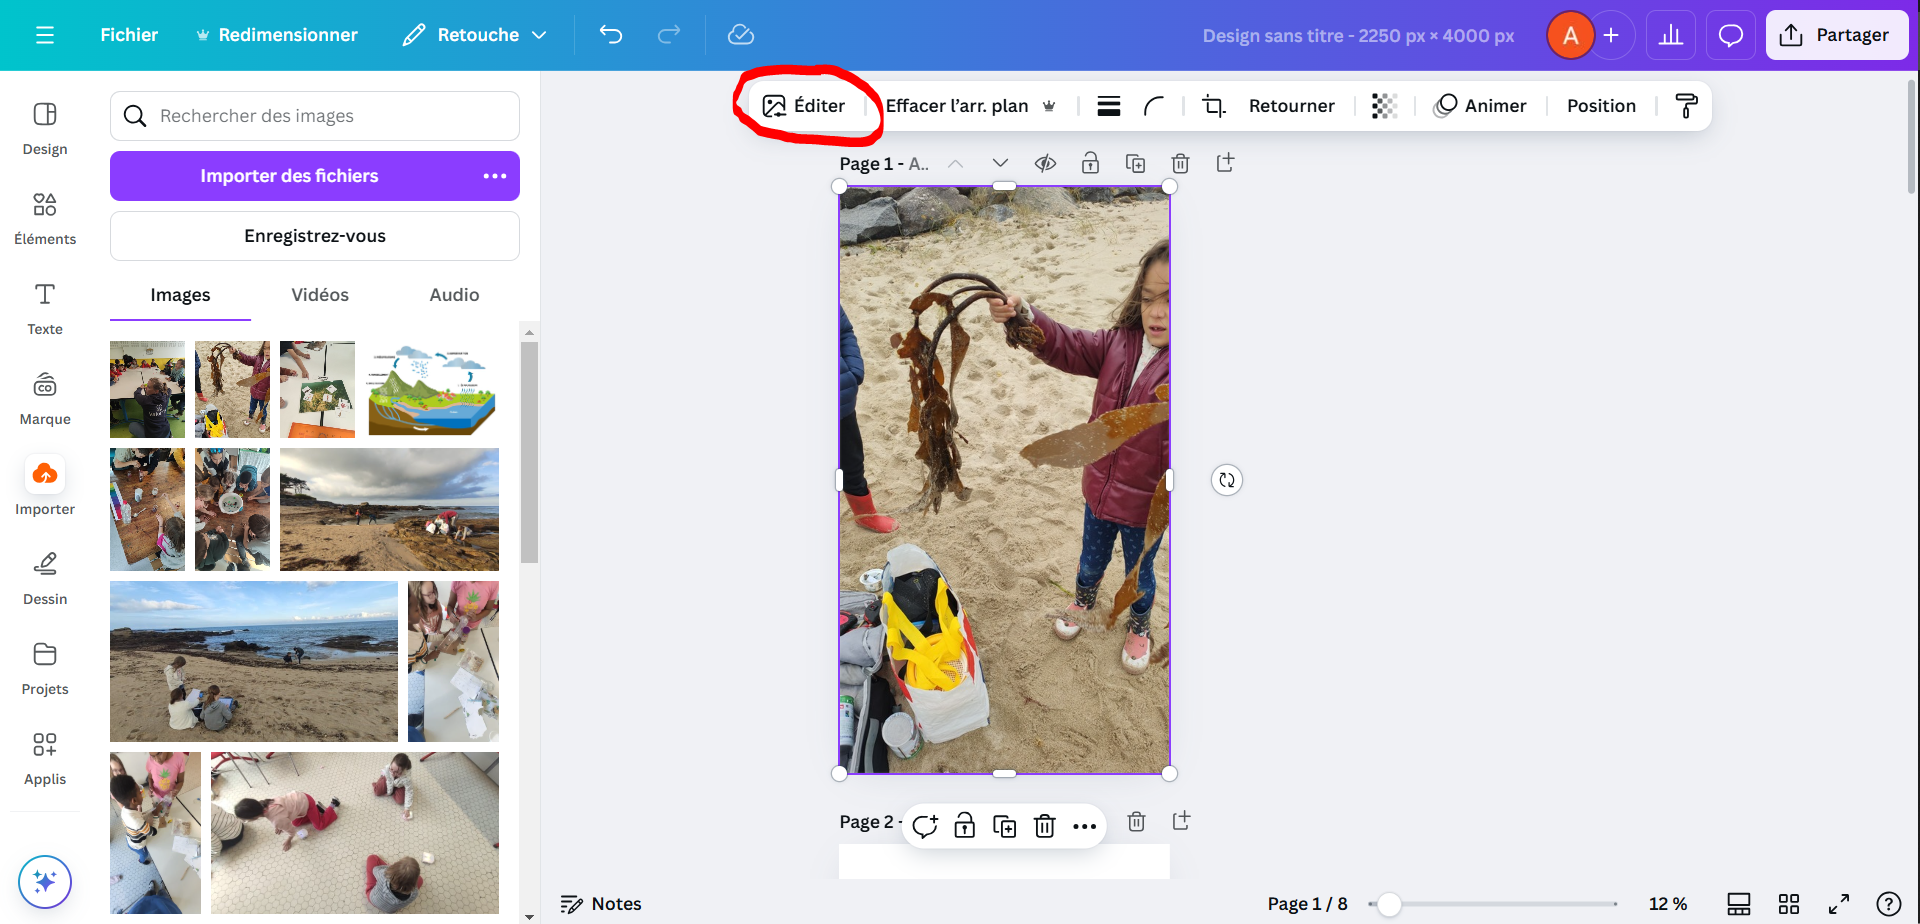This screenshot has width=1920, height=924.
Task: Hide Page 1 with the eye icon
Action: (x=1045, y=163)
